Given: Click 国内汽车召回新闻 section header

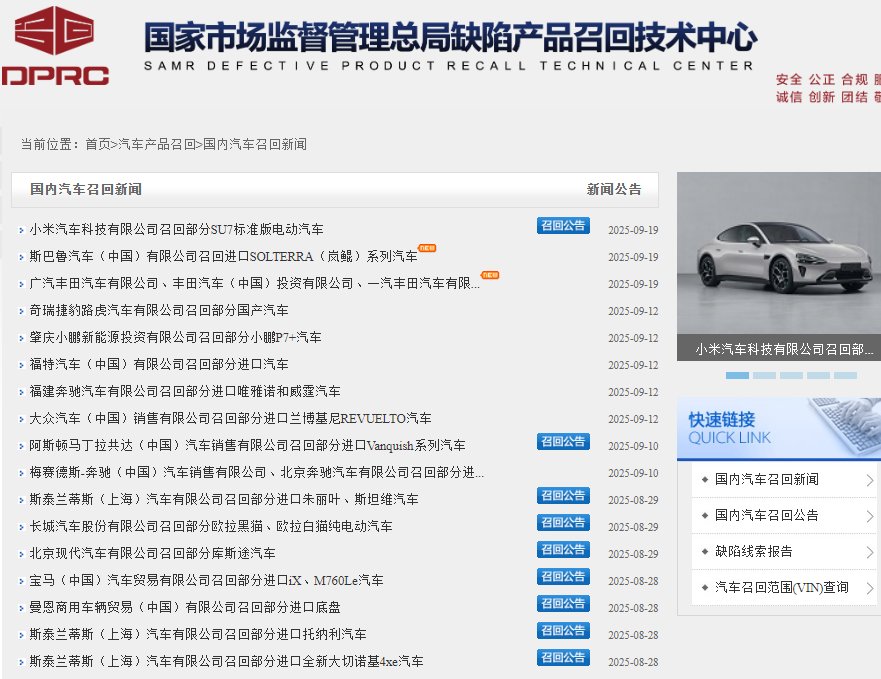Looking at the screenshot, I should pos(85,189).
